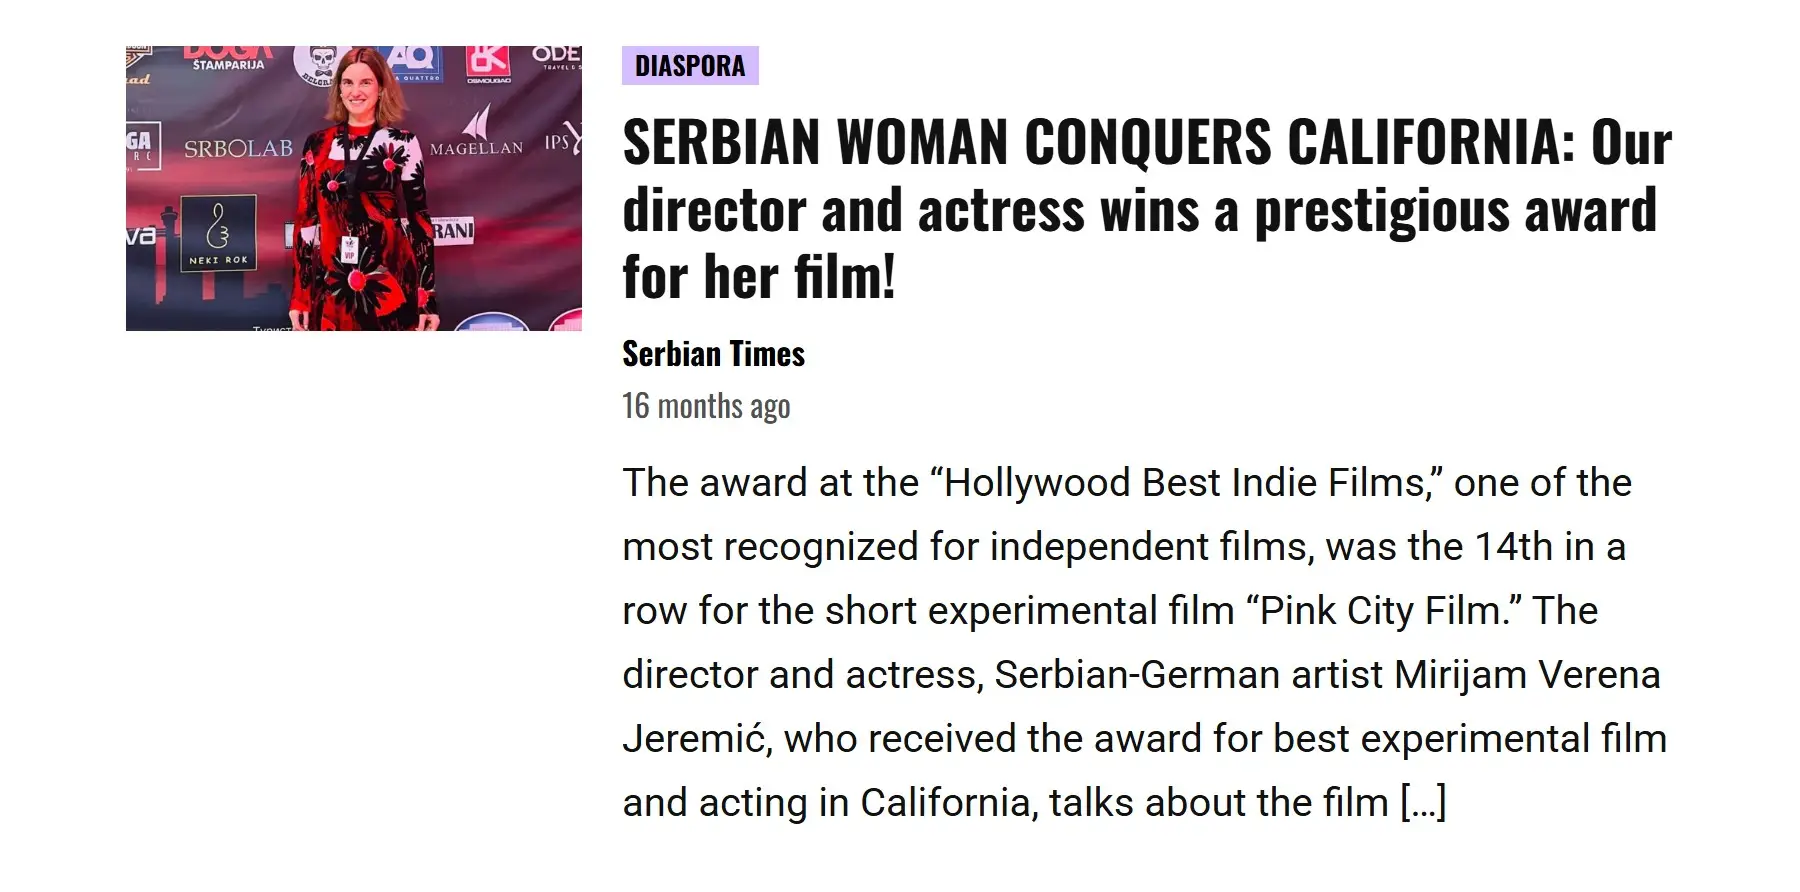Click the VIP lanyard badge on the woman
1800x892 pixels.
pyautogui.click(x=350, y=248)
